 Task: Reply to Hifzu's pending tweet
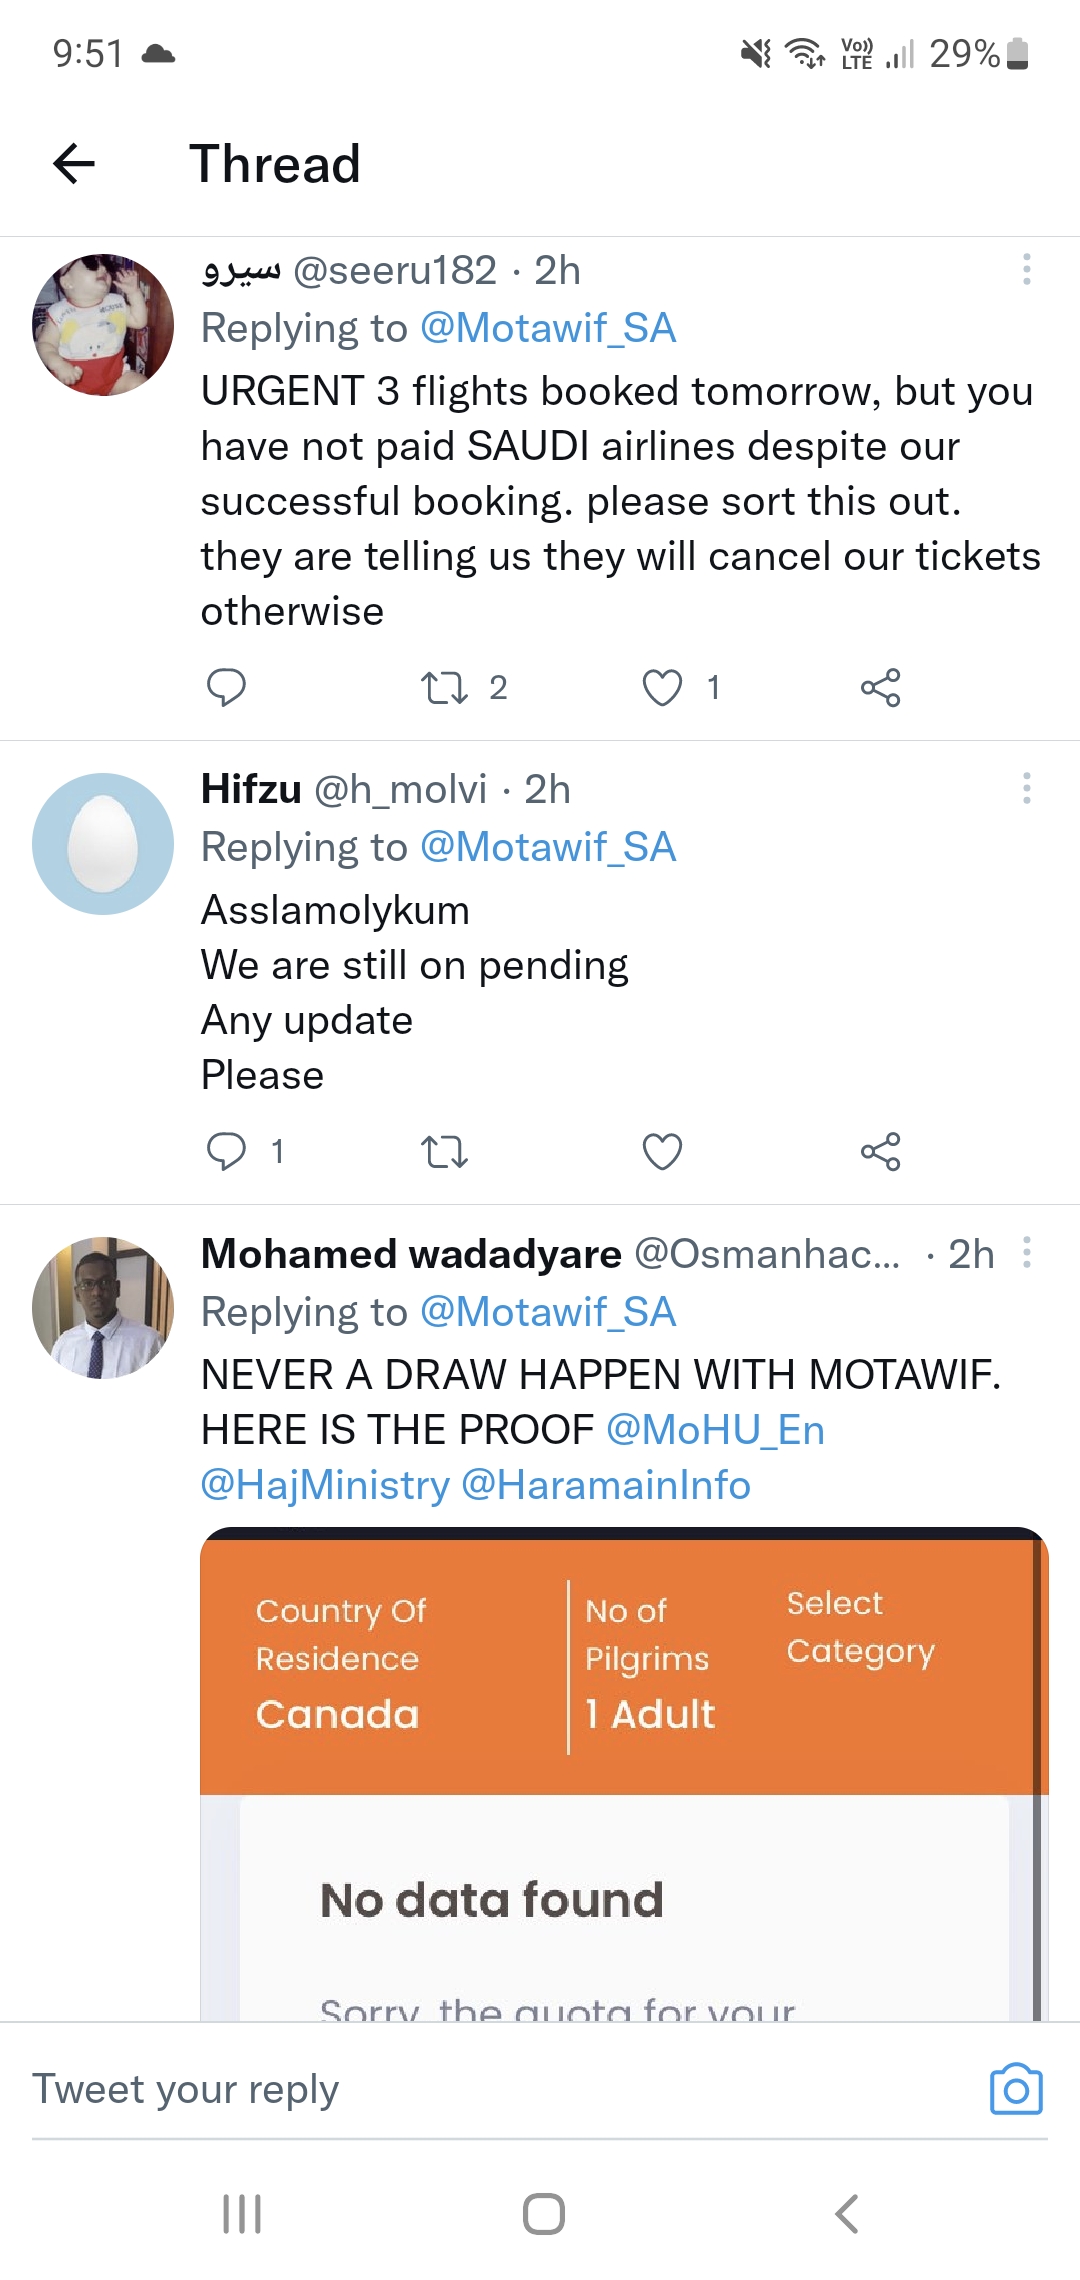coord(226,1152)
